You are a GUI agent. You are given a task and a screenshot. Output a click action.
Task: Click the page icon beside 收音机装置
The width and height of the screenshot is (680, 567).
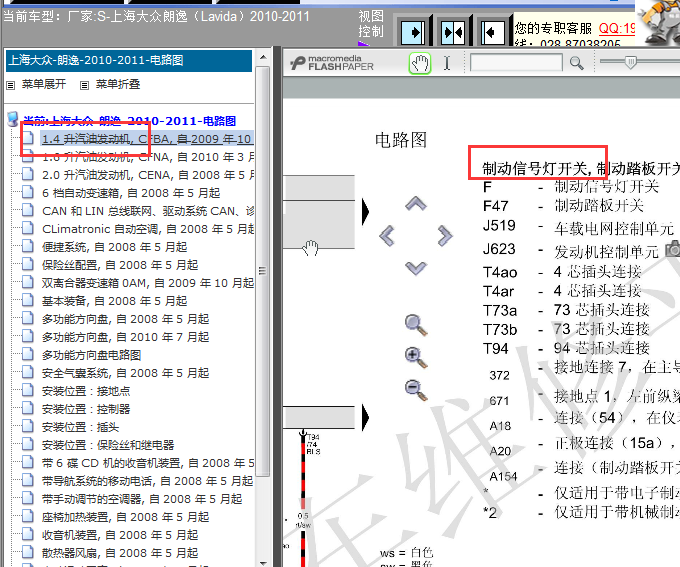click(x=28, y=534)
